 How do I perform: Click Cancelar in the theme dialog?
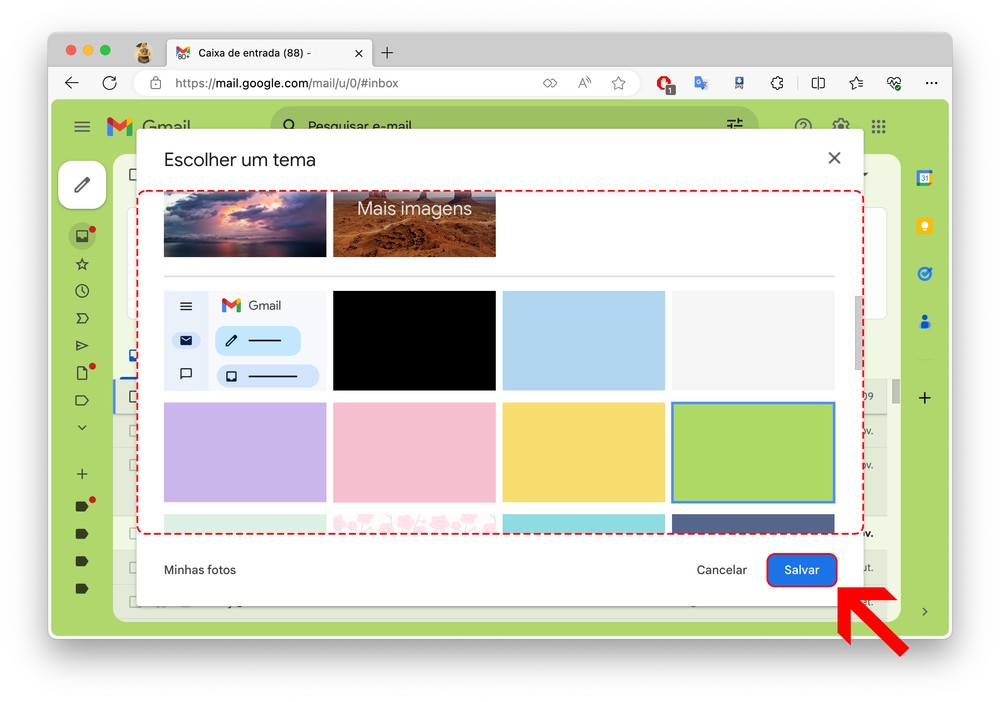[x=721, y=569]
